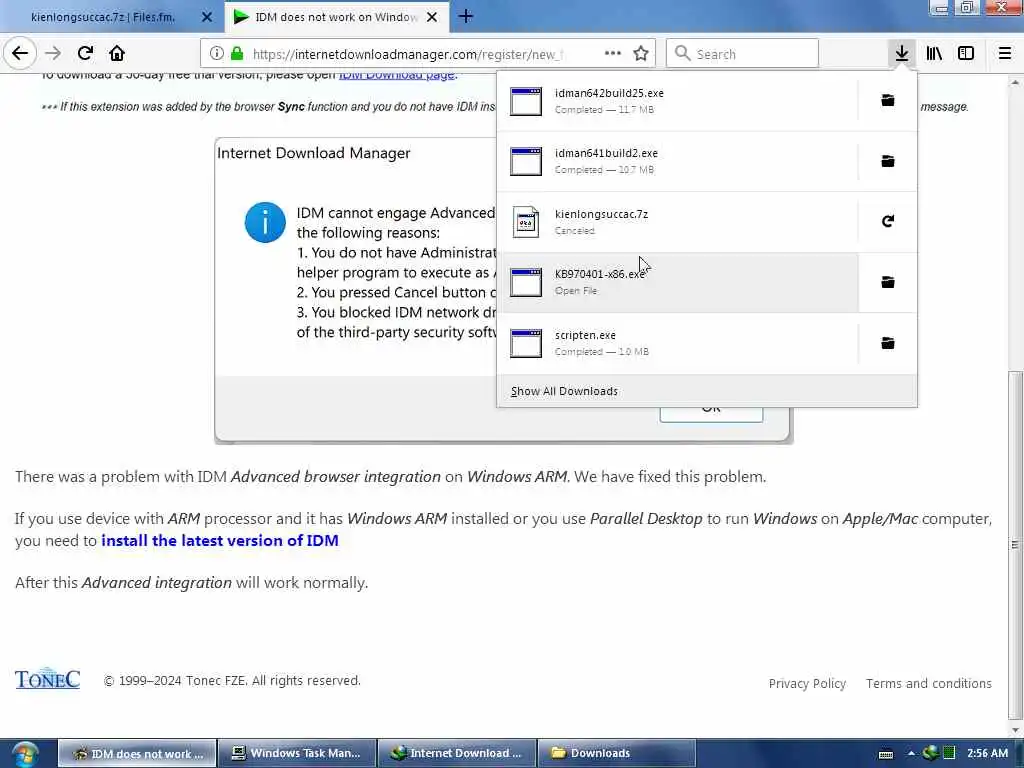Show site information for the page
This screenshot has height=768, width=1024.
coord(217,54)
